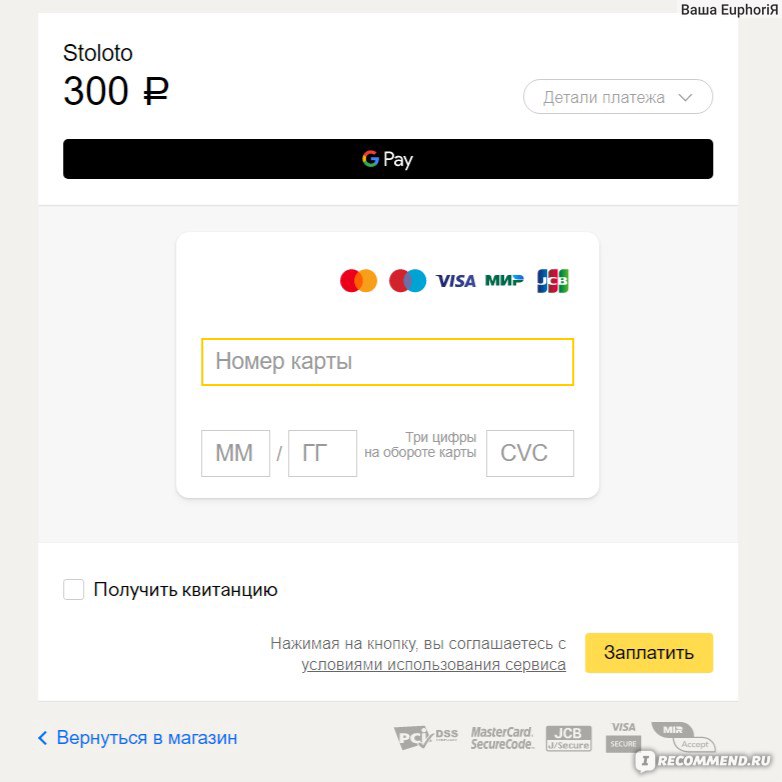Click the Mastercard logo icon

pyautogui.click(x=358, y=281)
